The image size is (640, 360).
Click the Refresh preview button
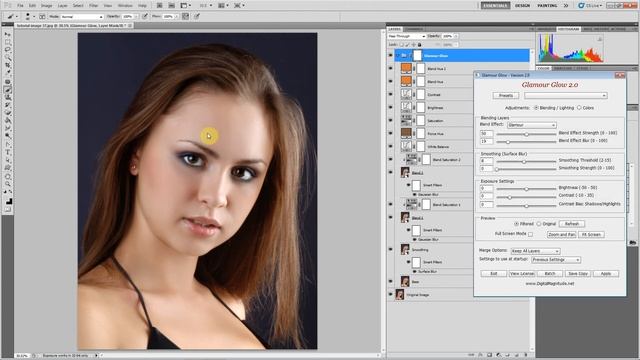(572, 224)
